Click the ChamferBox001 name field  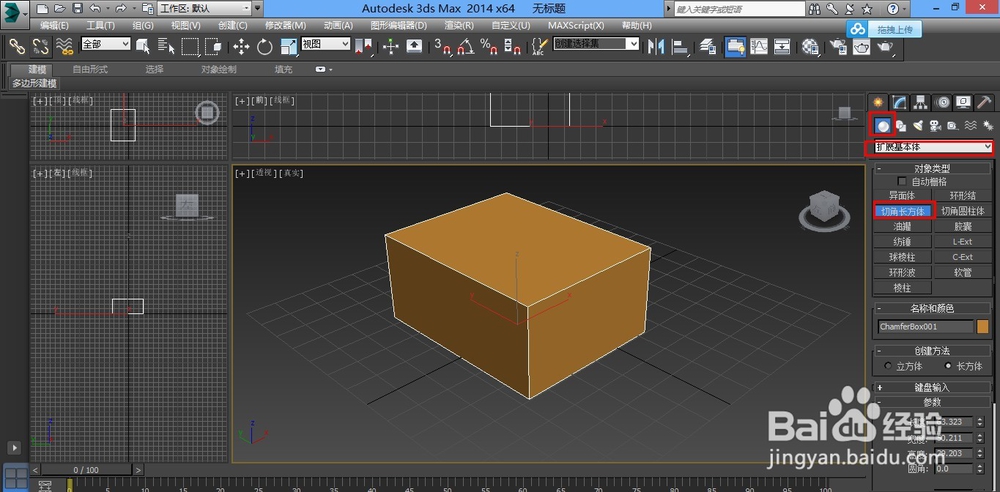click(x=925, y=327)
